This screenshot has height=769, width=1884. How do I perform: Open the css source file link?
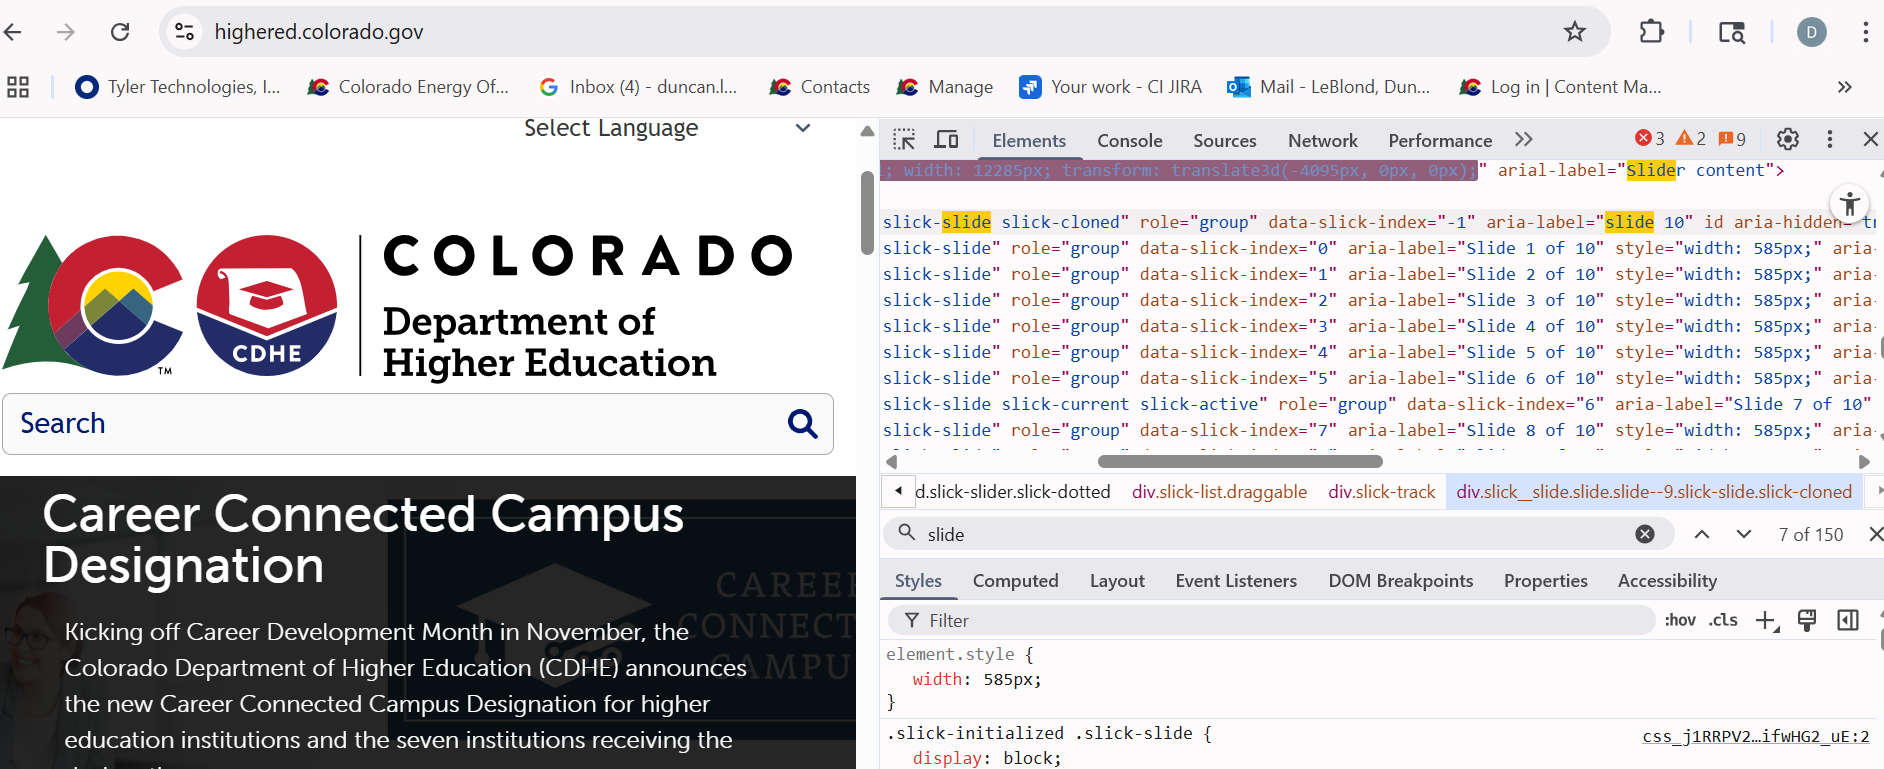pyautogui.click(x=1755, y=736)
